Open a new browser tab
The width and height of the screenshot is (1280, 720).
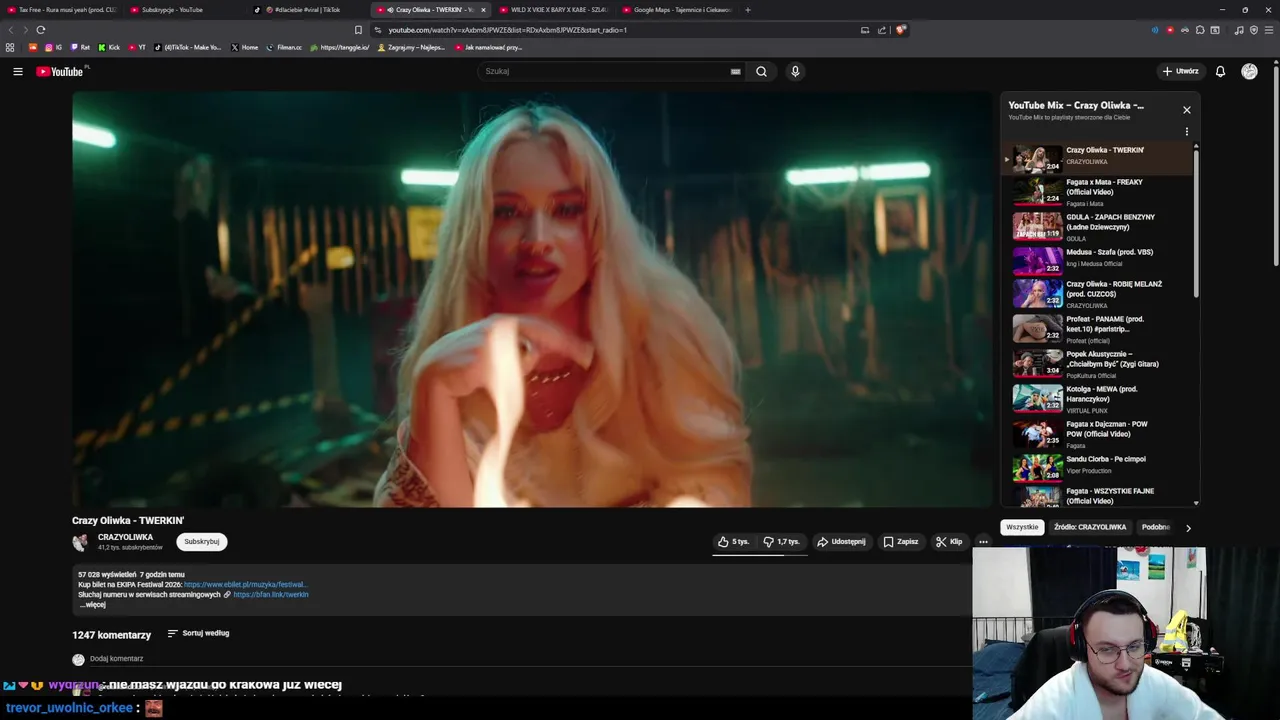[x=747, y=10]
